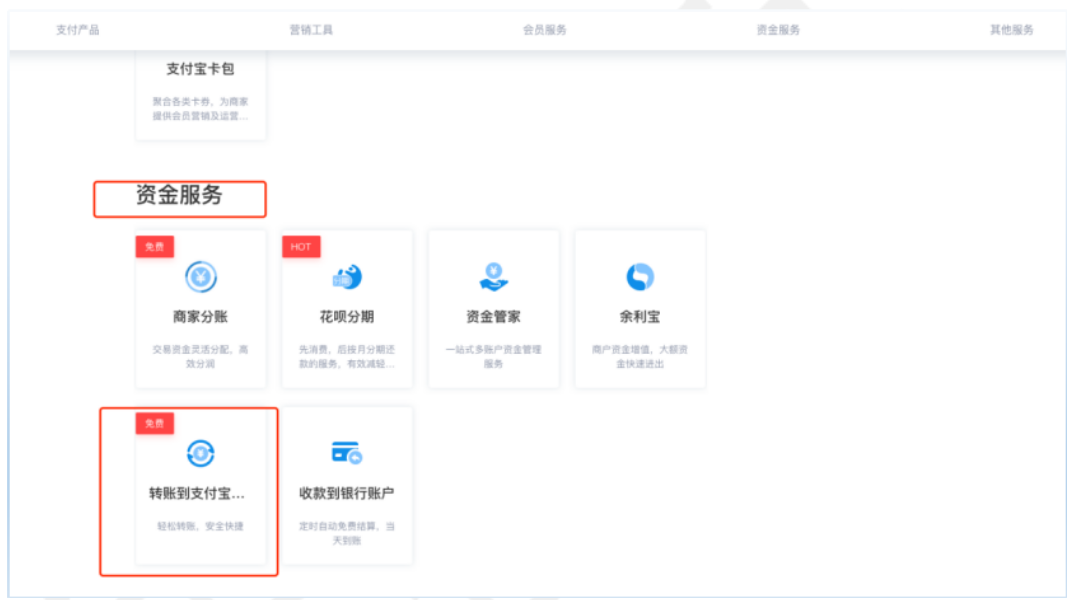Select the 会员服务 tab
This screenshot has width=1078, height=600.
544,30
